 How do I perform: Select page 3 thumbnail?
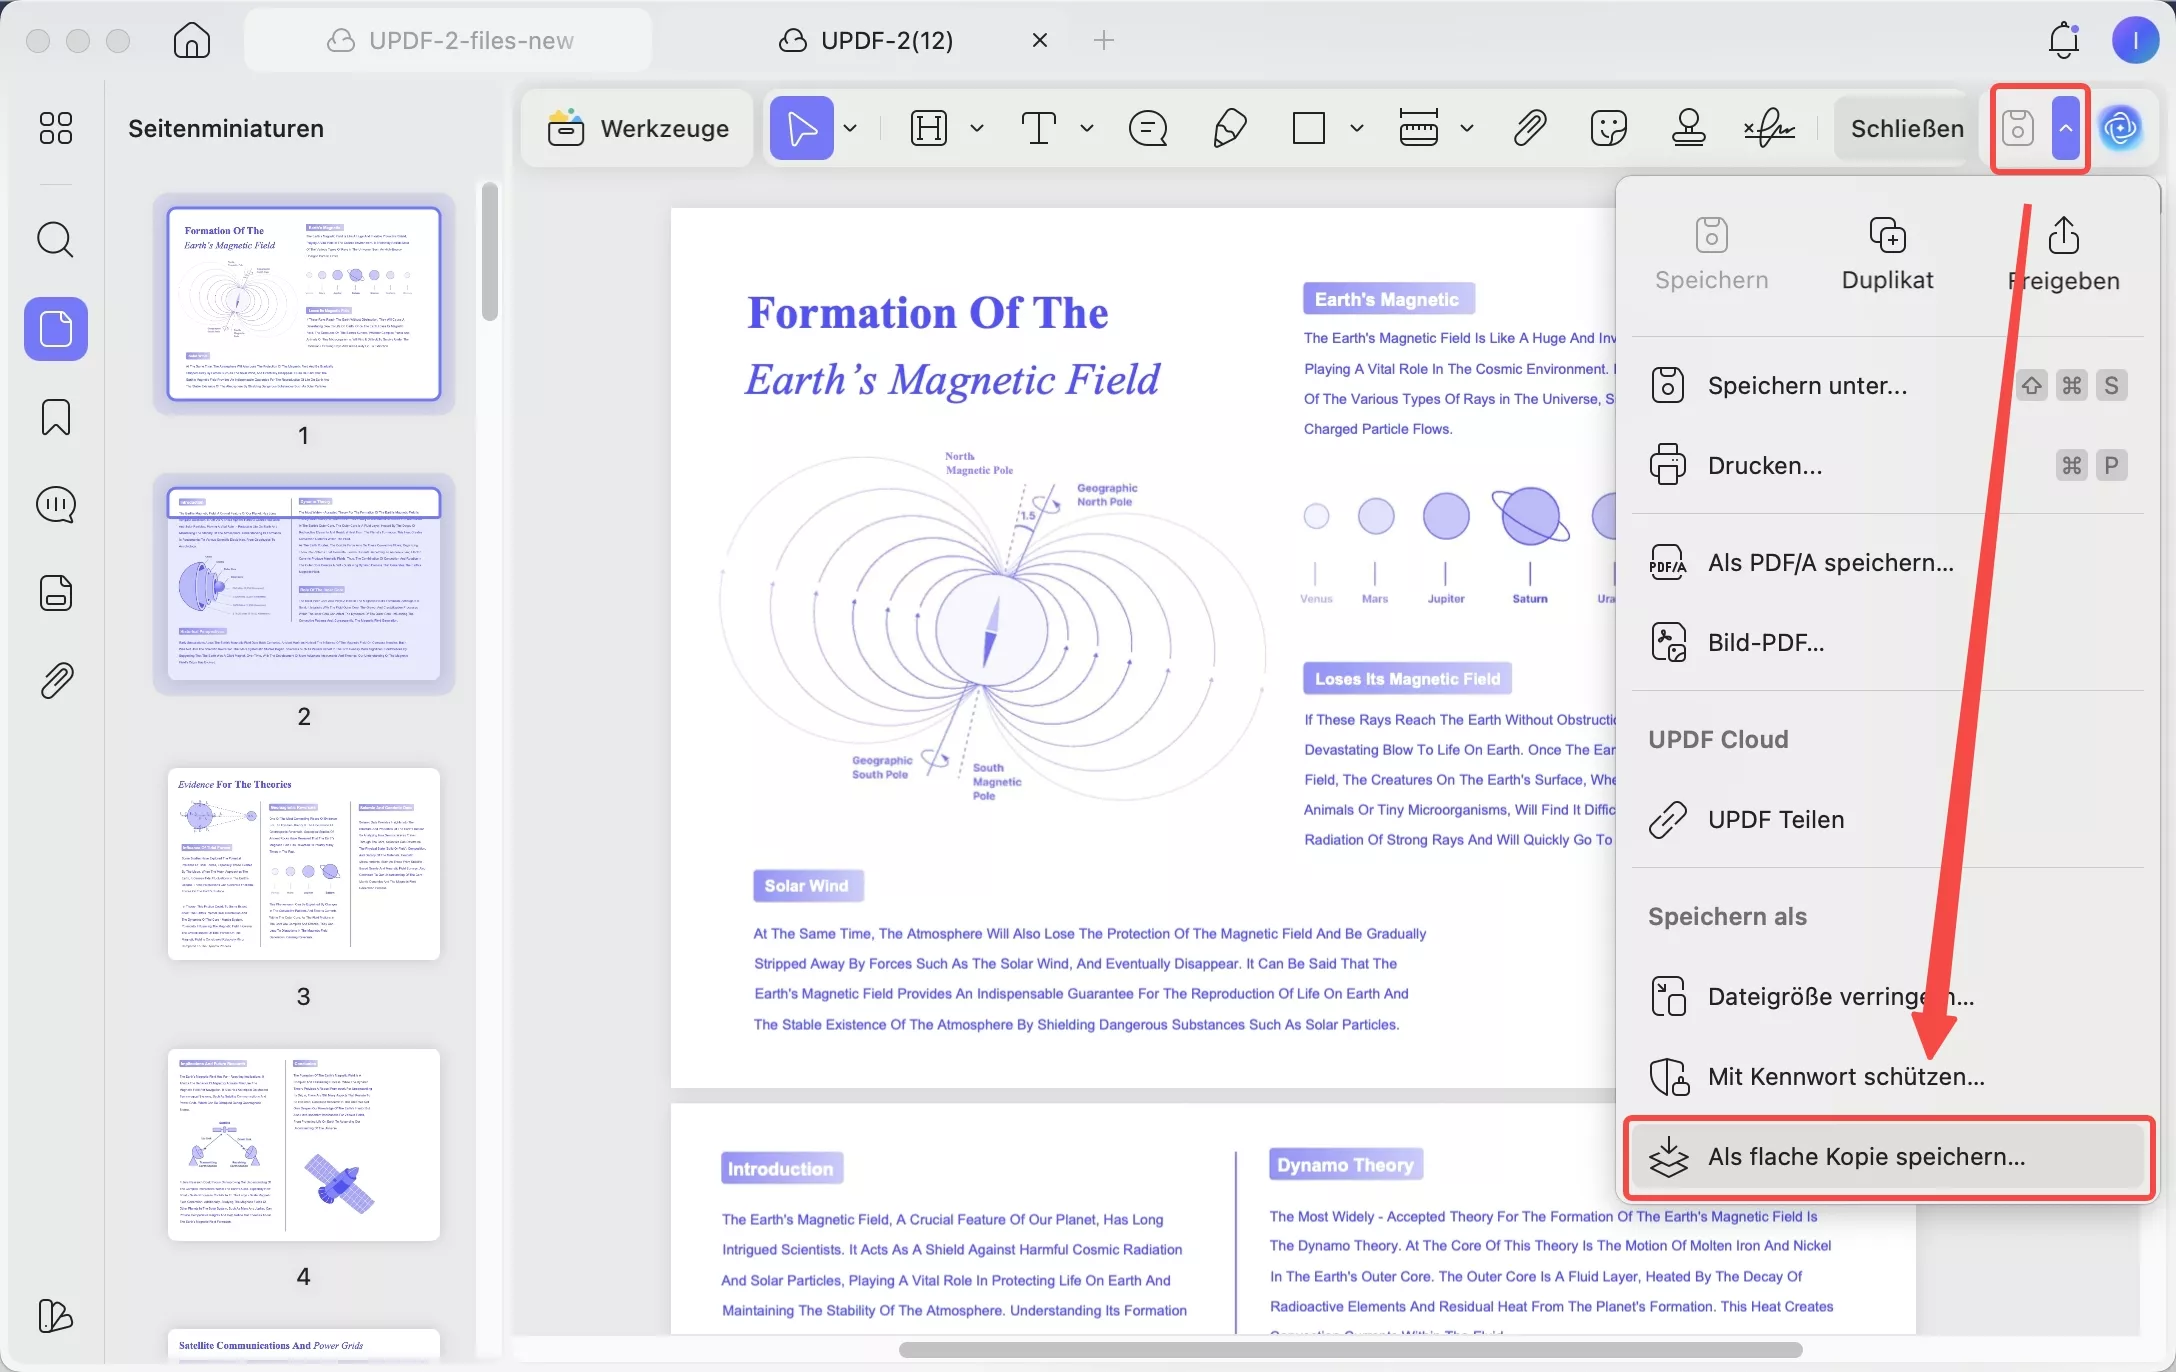pyautogui.click(x=304, y=864)
